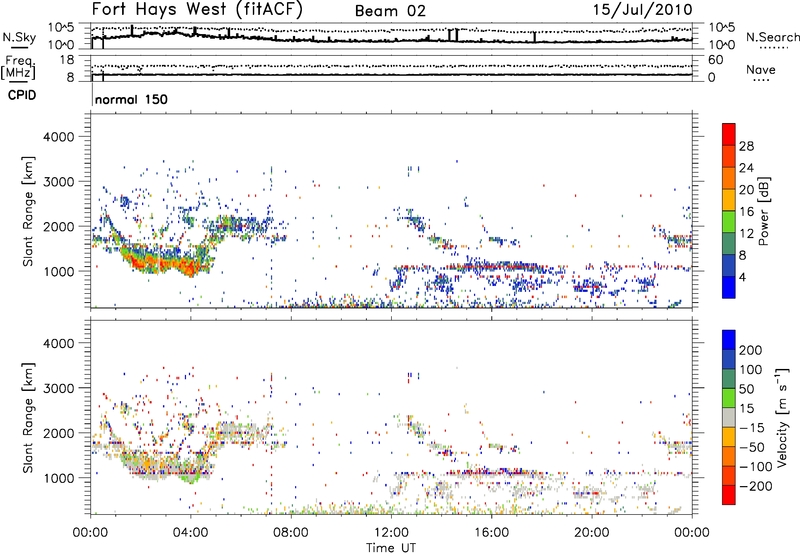Click the '12:00' time tick label

tap(391, 533)
